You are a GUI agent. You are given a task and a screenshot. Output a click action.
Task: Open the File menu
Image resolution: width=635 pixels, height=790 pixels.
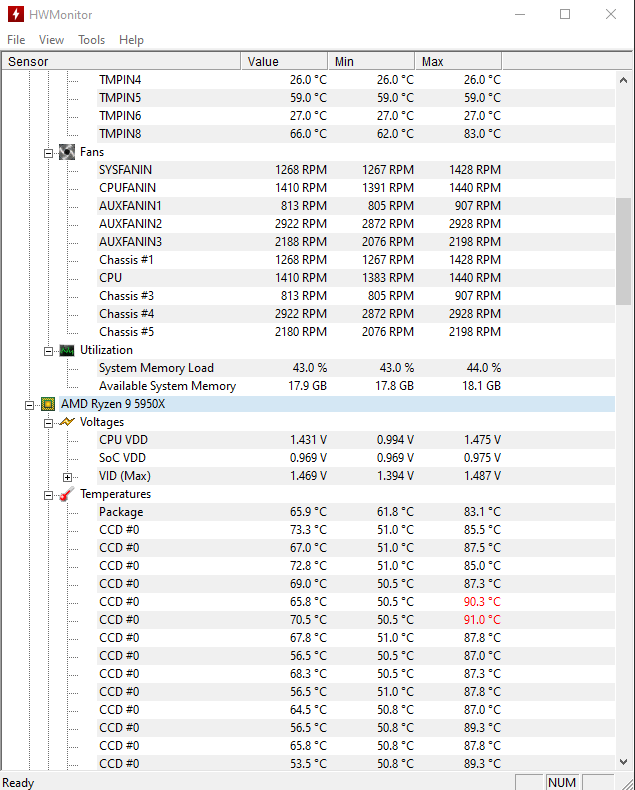(x=16, y=40)
